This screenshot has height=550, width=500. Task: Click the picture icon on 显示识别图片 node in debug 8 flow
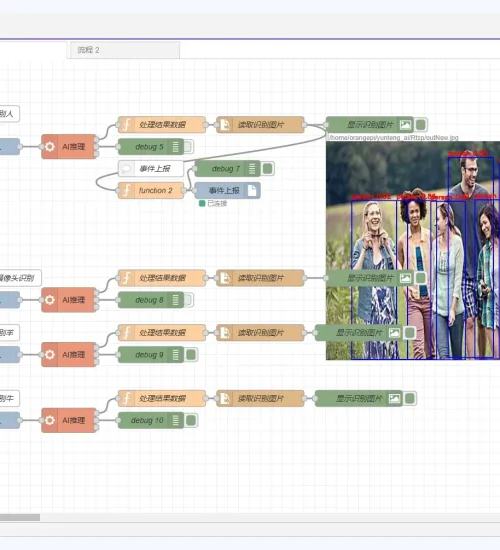tap(405, 278)
